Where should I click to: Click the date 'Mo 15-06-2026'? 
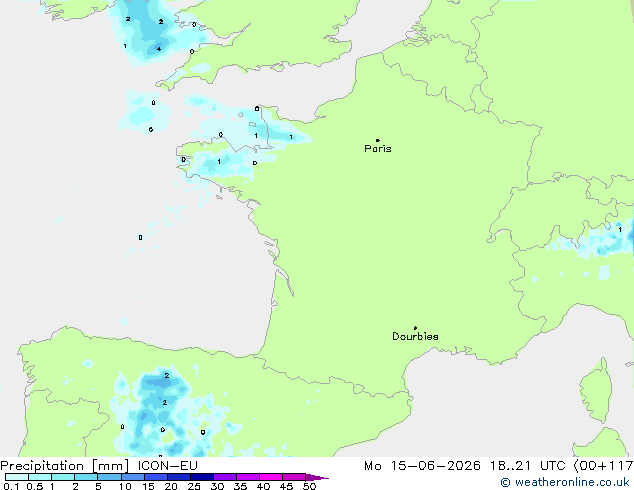422,466
